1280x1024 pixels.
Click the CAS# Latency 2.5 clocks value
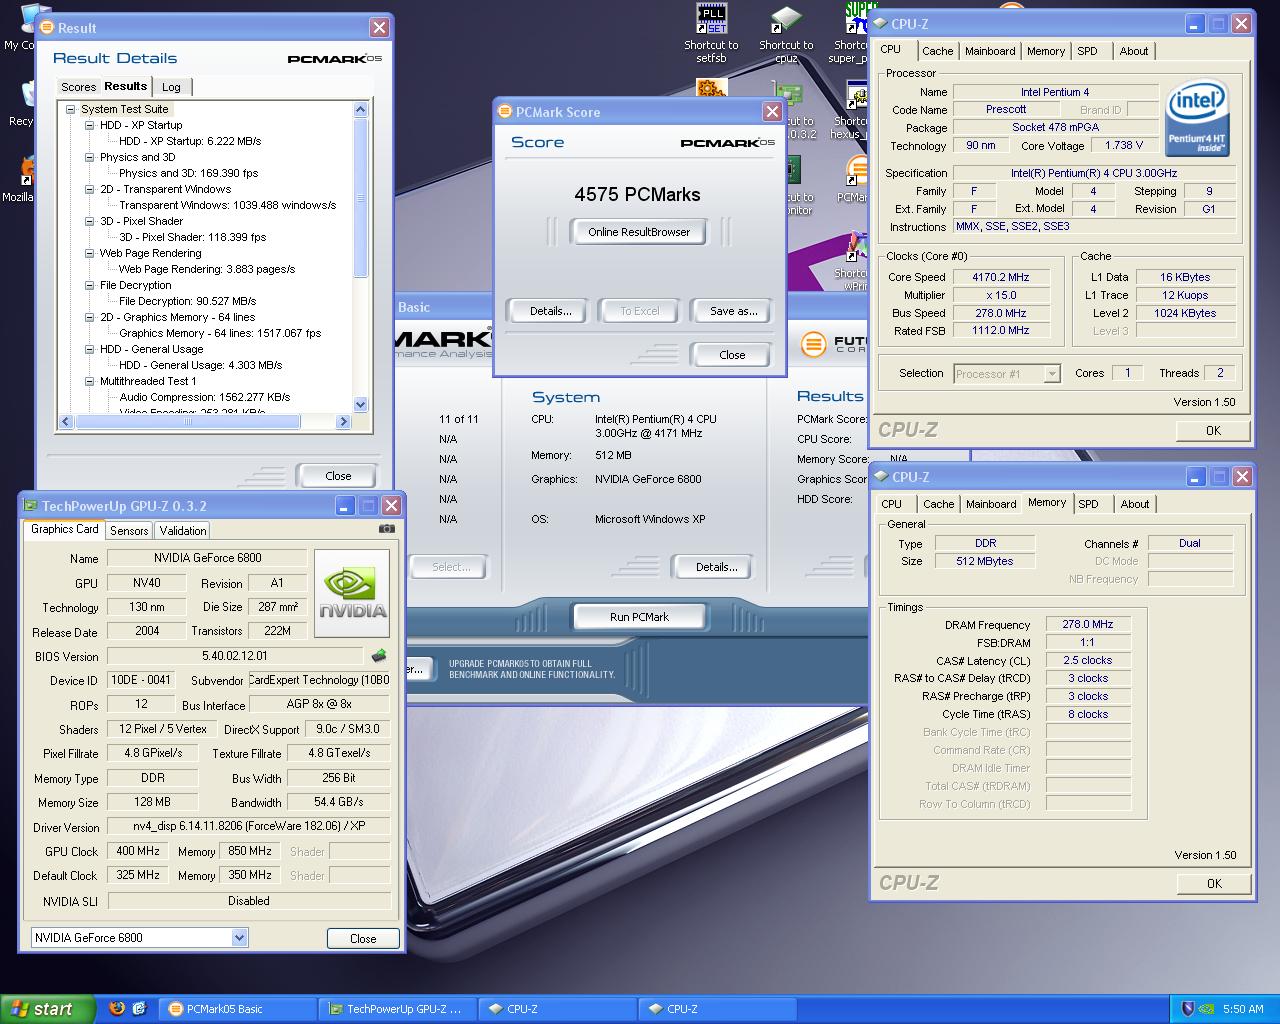click(1087, 660)
